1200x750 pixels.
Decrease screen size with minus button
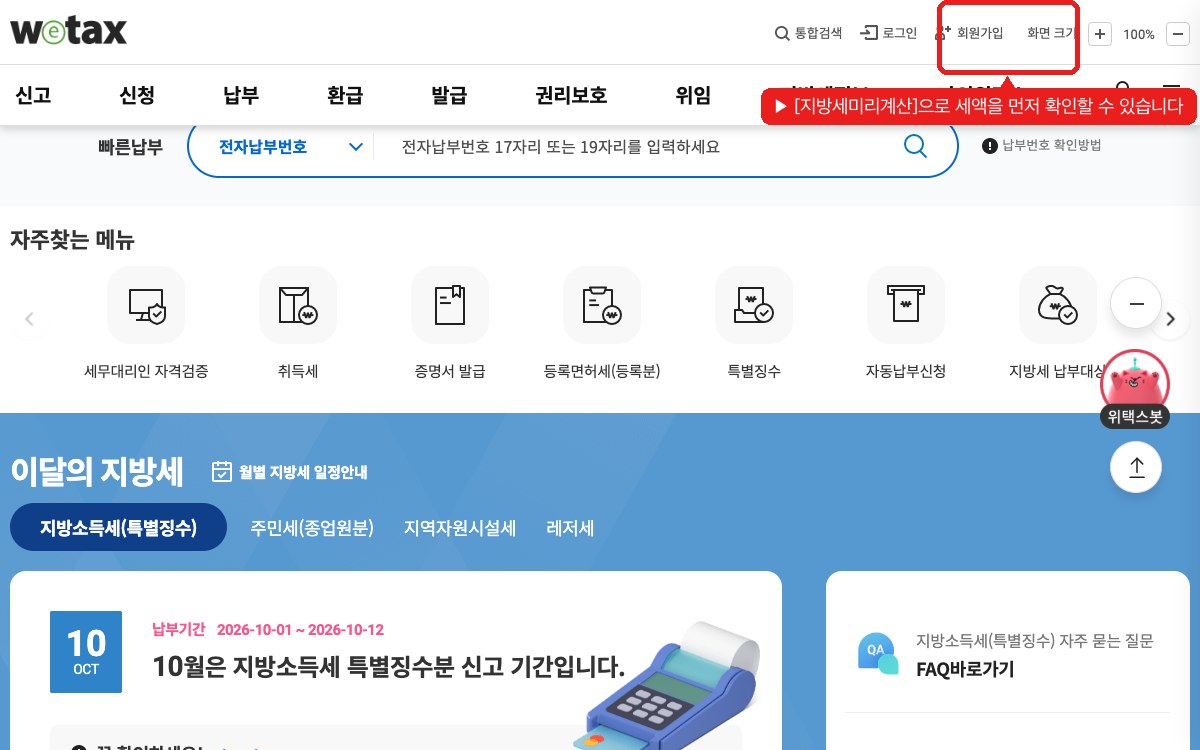pyautogui.click(x=1176, y=34)
